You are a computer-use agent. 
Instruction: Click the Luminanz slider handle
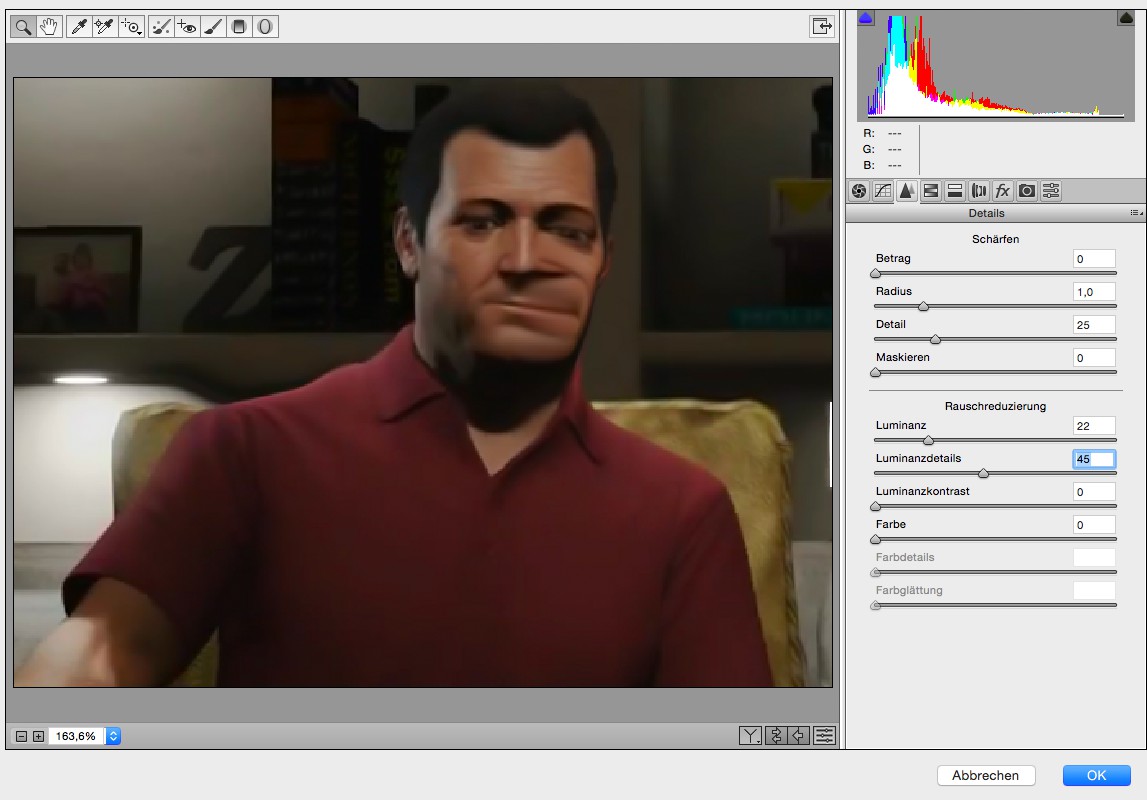coord(928,440)
